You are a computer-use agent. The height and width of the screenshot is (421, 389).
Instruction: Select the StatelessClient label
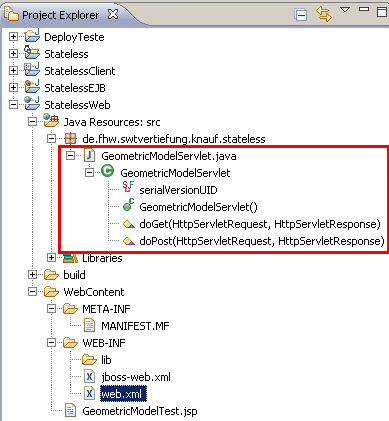click(x=80, y=71)
